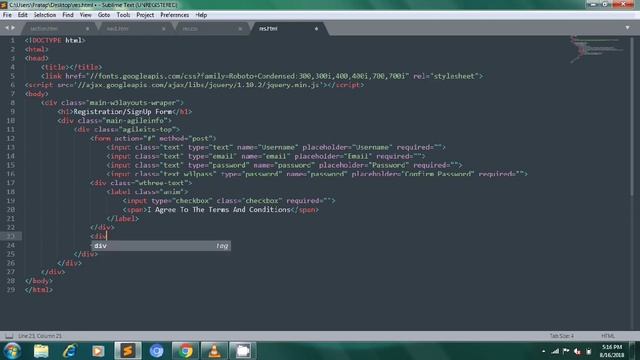Image resolution: width=640 pixels, height=360 pixels.
Task: Click the minimap code preview
Action: pyautogui.click(x=596, y=49)
